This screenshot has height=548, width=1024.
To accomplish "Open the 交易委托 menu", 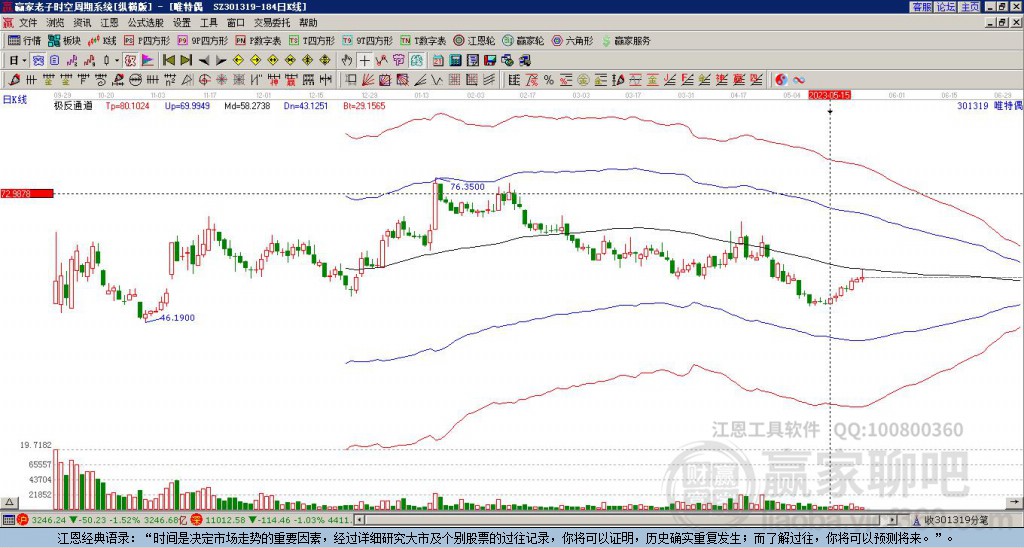I will [x=272, y=23].
